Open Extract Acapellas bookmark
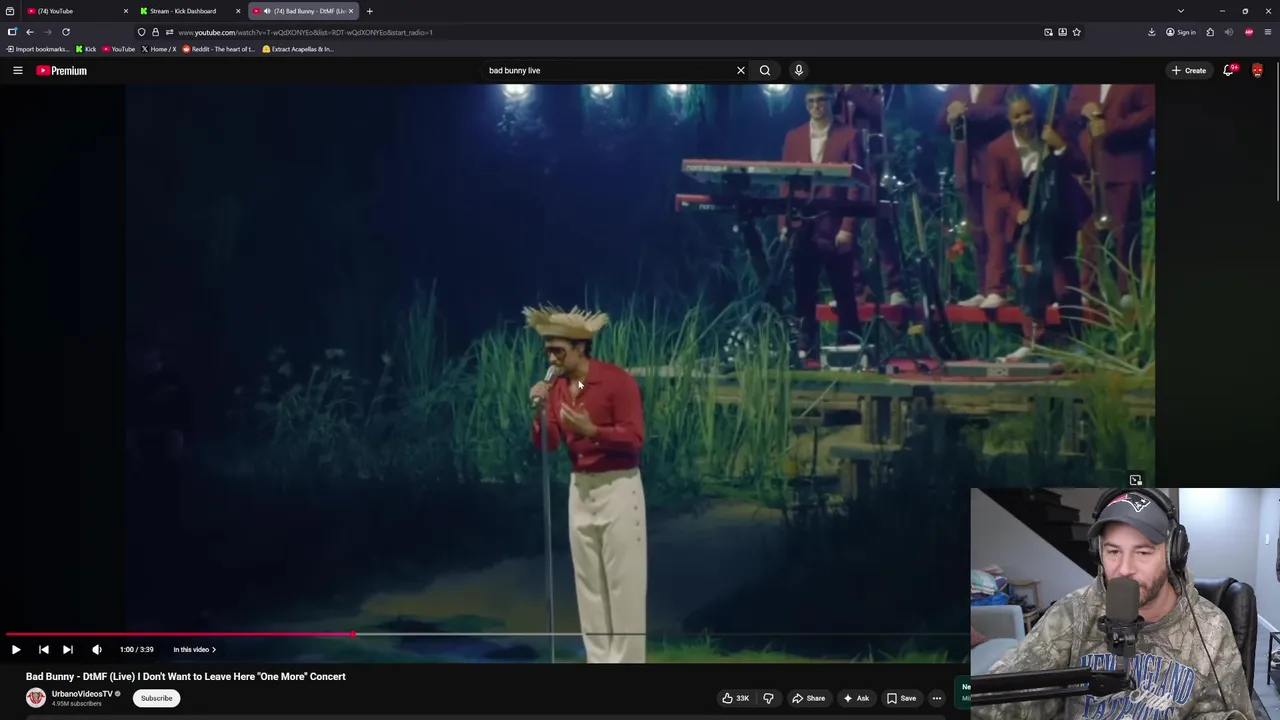The image size is (1280, 720). [x=298, y=49]
